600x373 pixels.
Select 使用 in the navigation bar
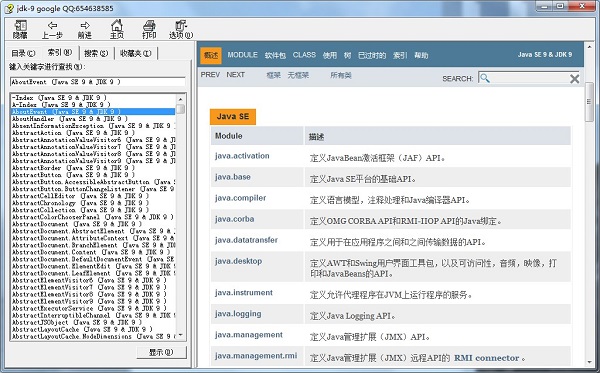(329, 55)
